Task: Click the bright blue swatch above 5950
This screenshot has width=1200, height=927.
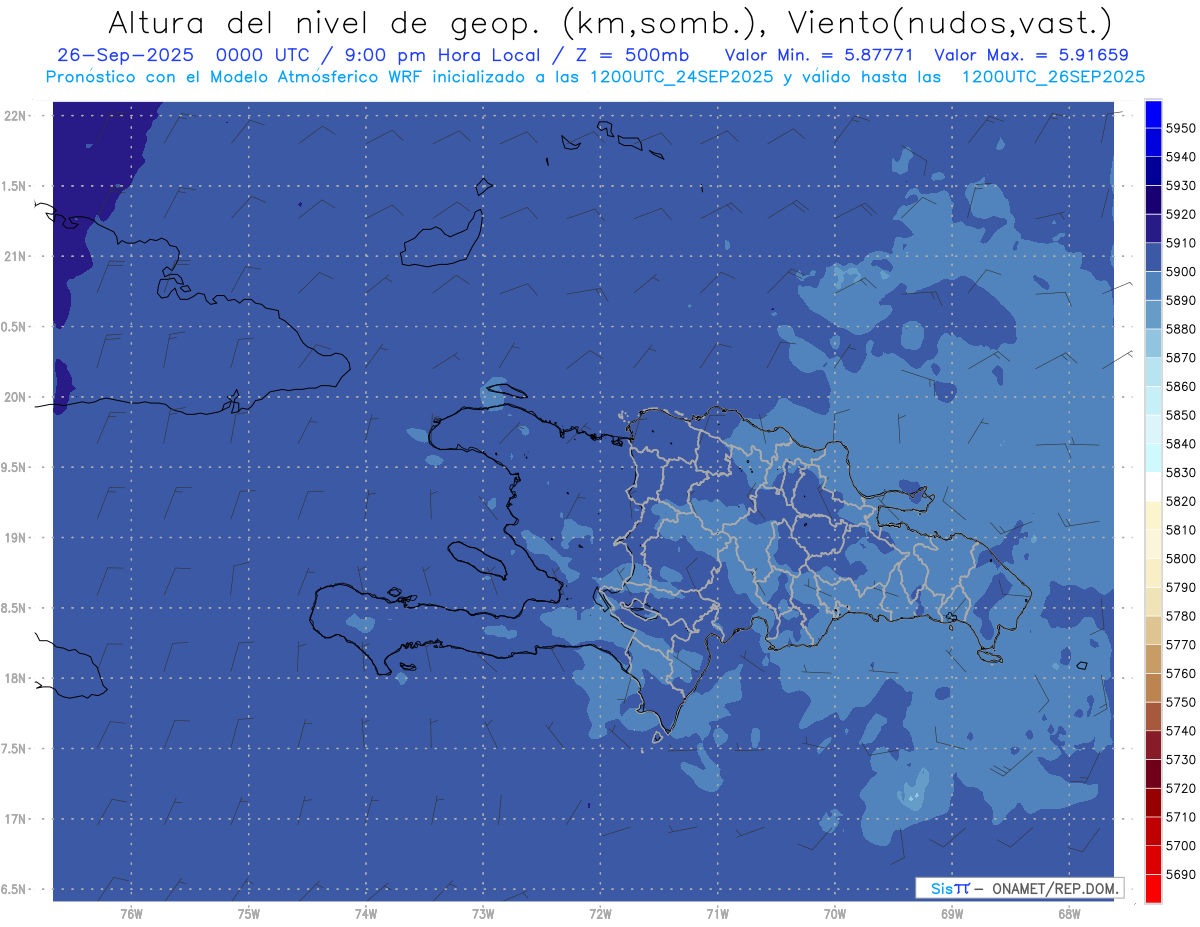Action: pos(1153,114)
